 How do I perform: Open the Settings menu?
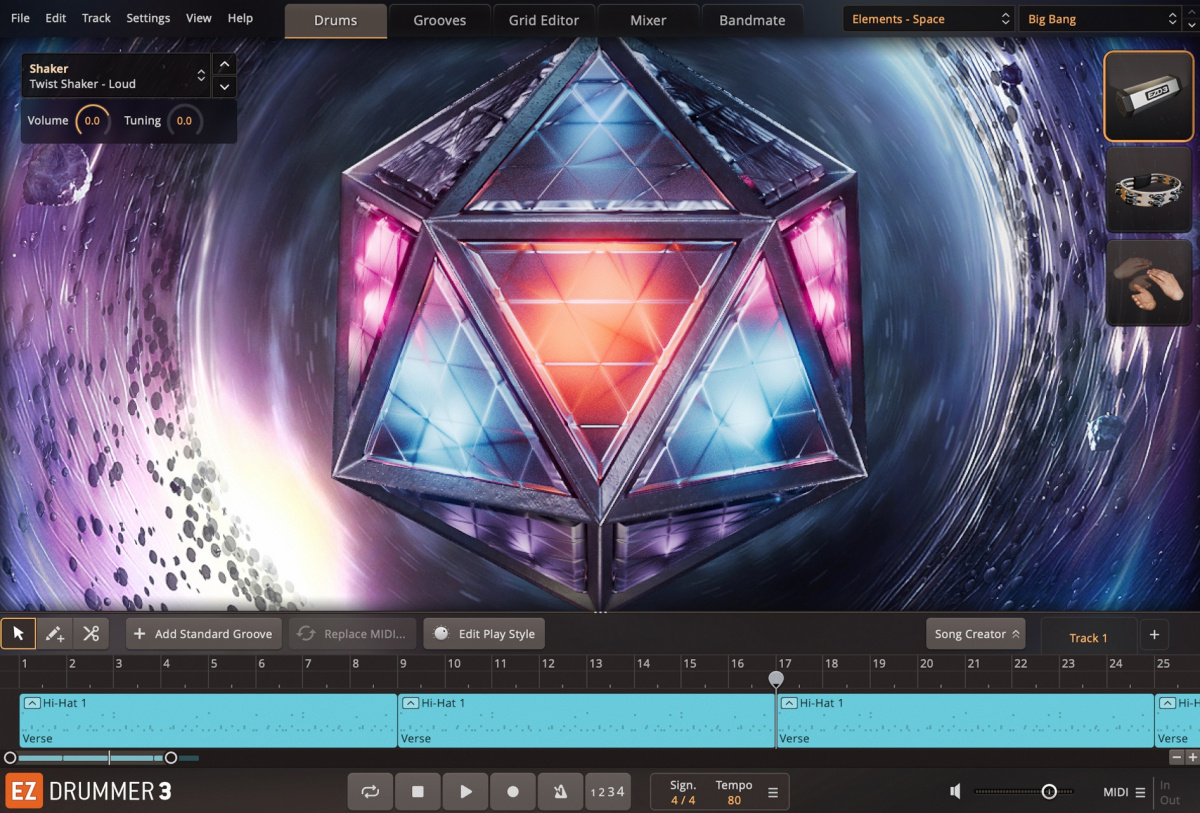[x=148, y=17]
